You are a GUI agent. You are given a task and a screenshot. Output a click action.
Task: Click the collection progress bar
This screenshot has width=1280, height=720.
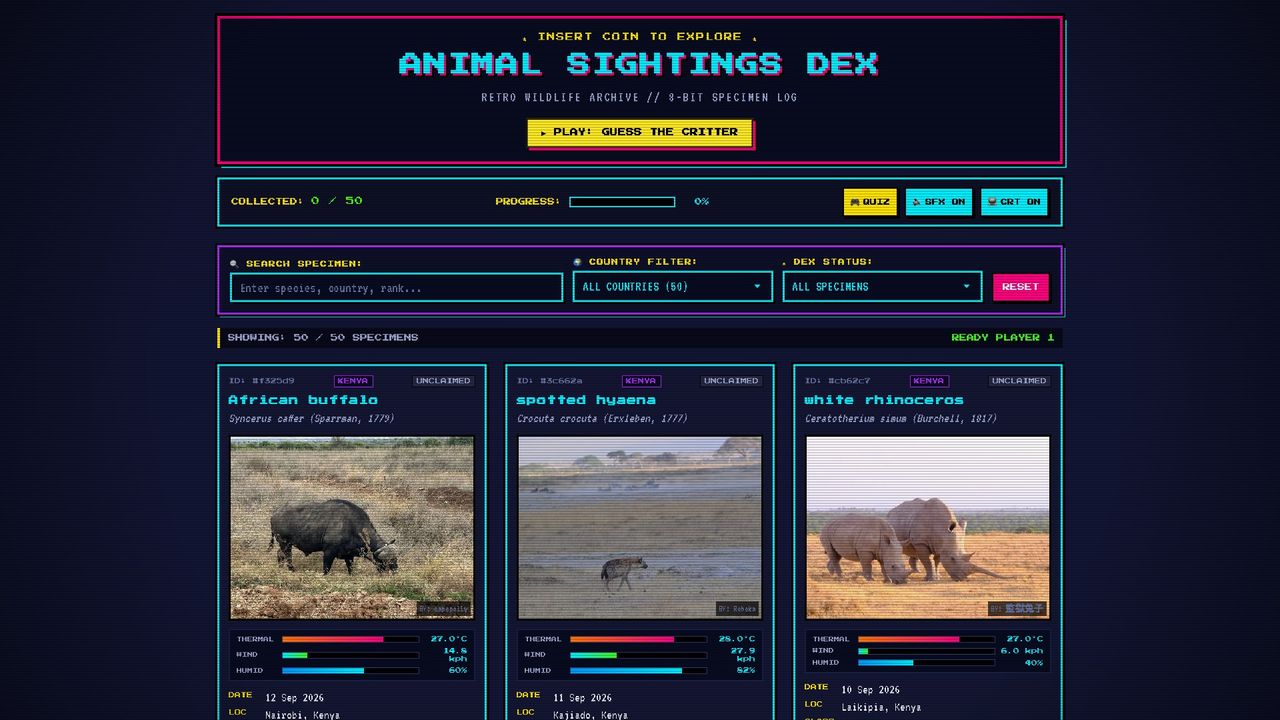click(x=622, y=202)
